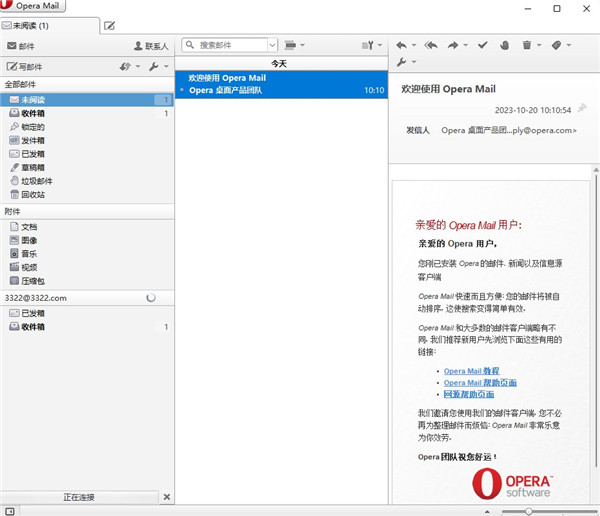This screenshot has width=600, height=516.
Task: Open new compose tab icon
Action: pyautogui.click(x=109, y=24)
